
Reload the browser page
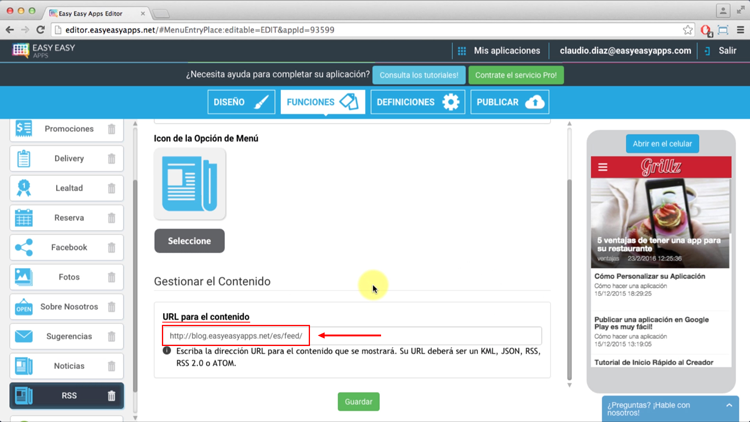click(41, 30)
